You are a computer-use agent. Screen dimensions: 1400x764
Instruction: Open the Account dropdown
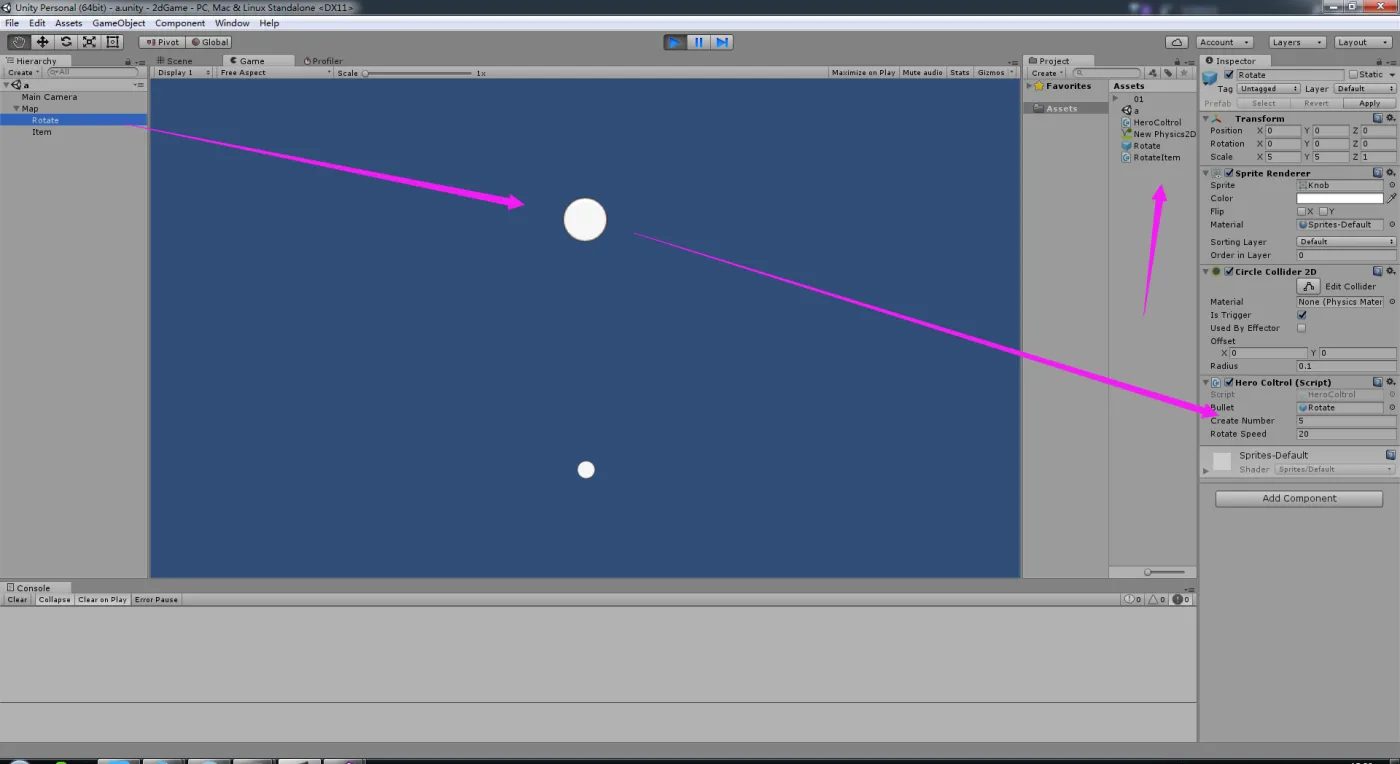1224,42
